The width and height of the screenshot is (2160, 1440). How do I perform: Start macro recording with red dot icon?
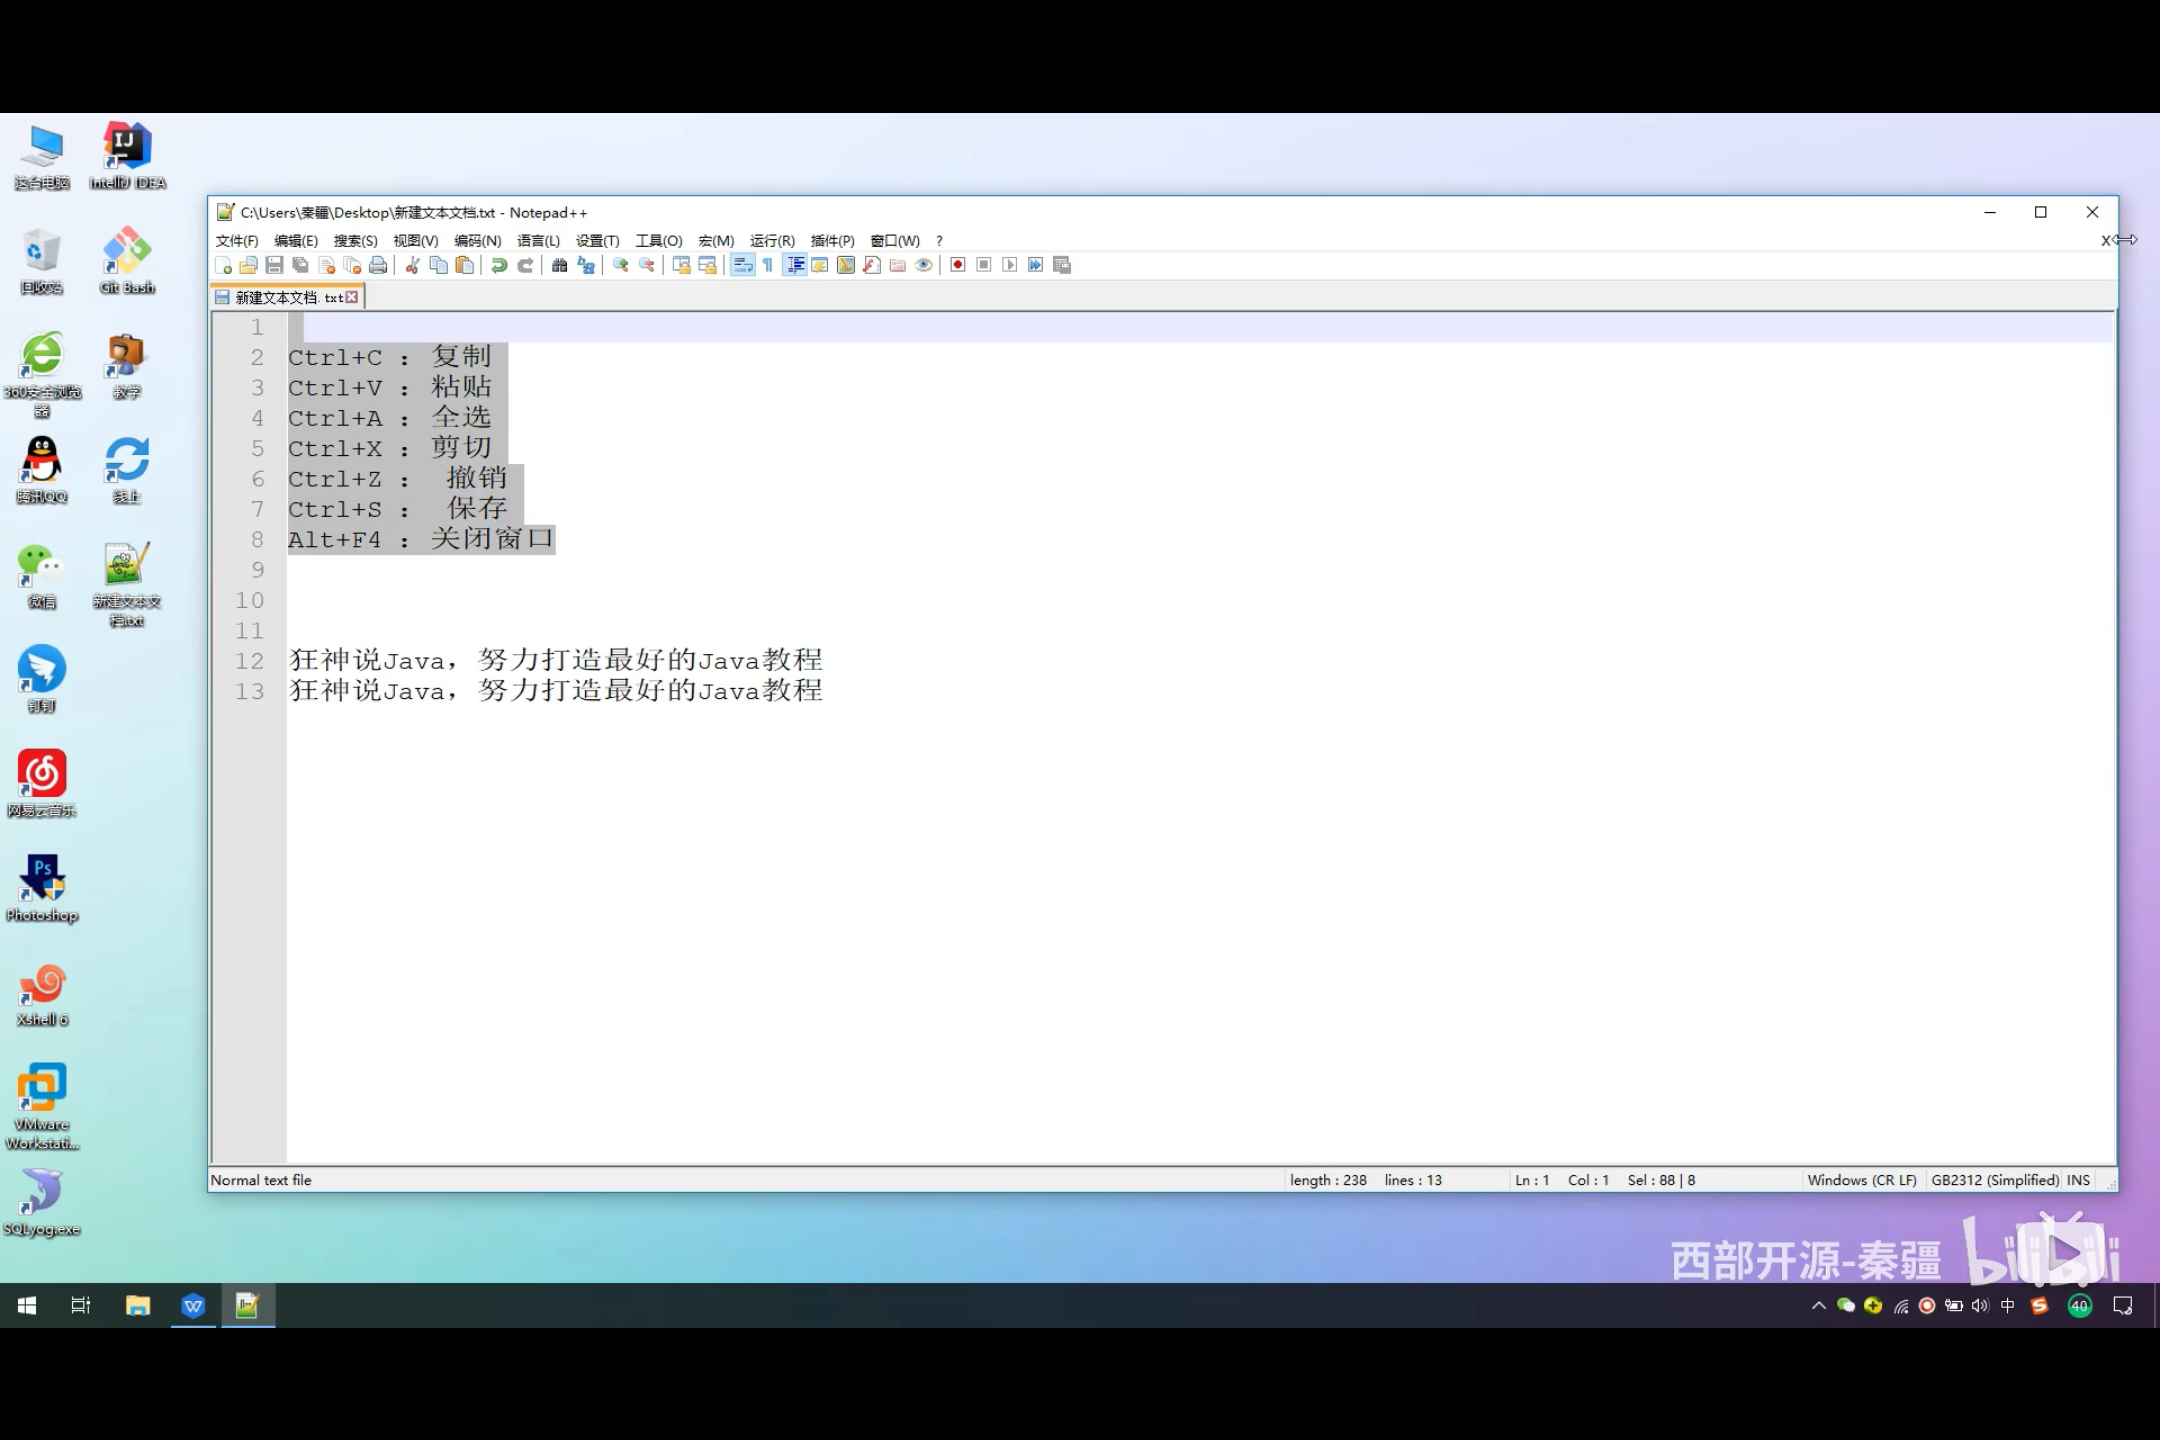957,265
